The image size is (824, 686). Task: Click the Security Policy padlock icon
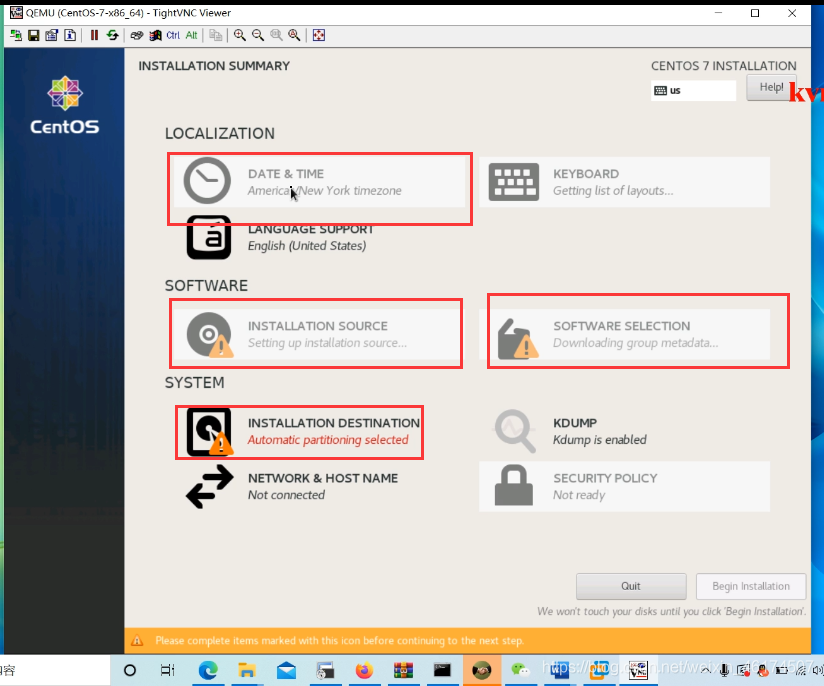513,485
